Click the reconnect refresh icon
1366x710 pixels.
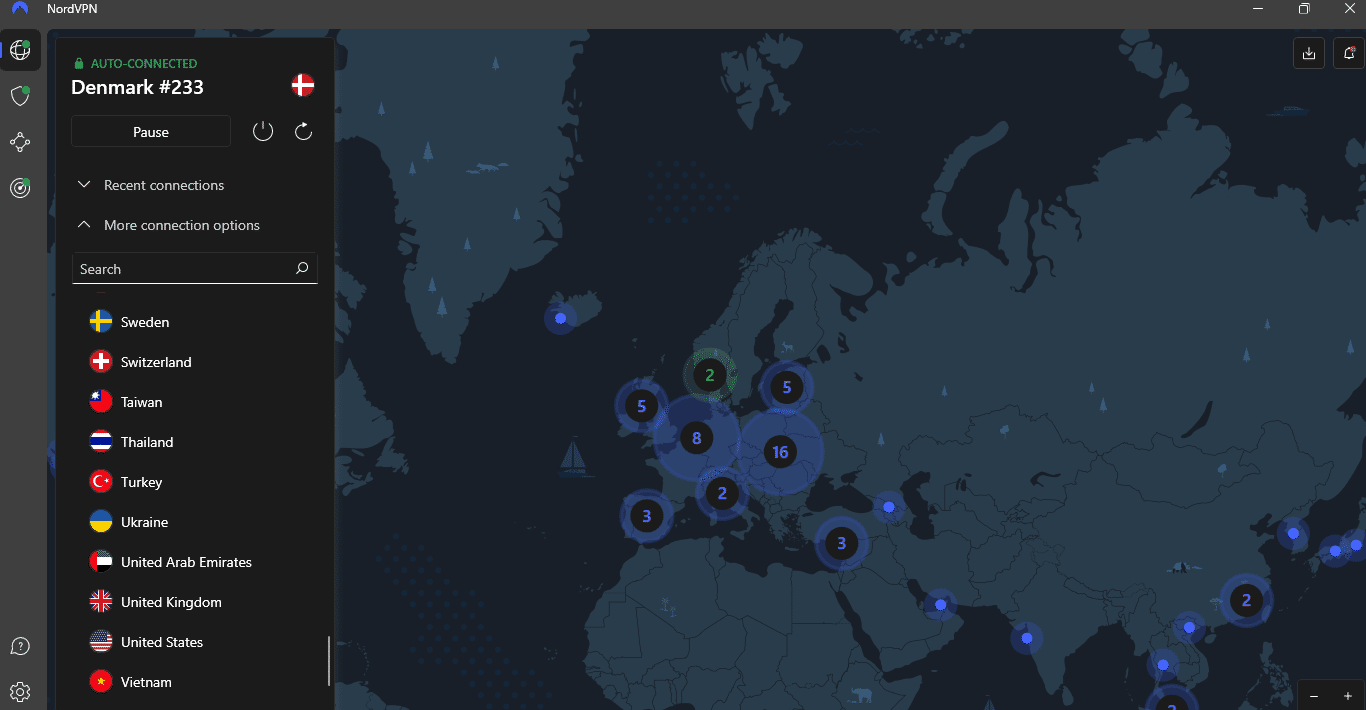click(x=304, y=131)
